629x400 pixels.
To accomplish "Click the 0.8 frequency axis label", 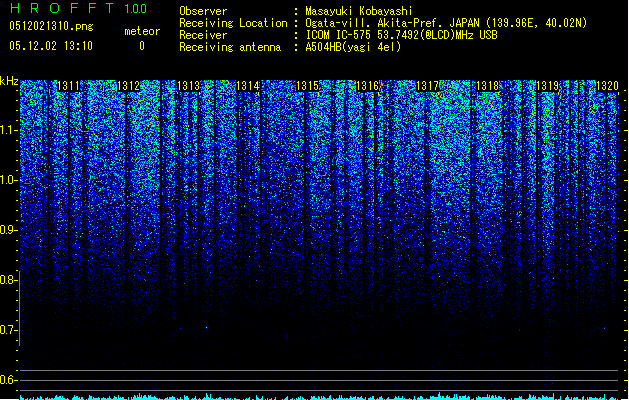I will pyautogui.click(x=9, y=280).
